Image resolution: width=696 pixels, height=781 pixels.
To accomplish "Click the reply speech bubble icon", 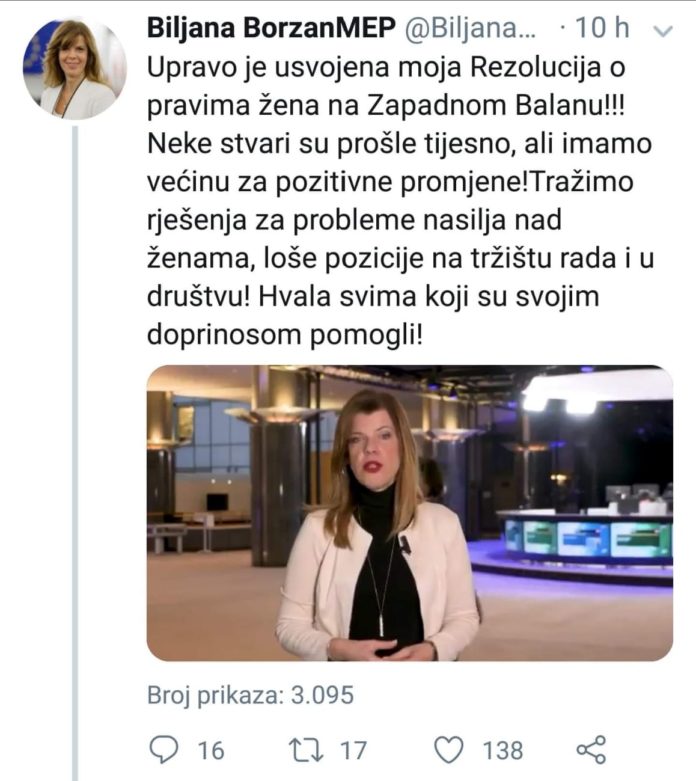I will tap(163, 749).
